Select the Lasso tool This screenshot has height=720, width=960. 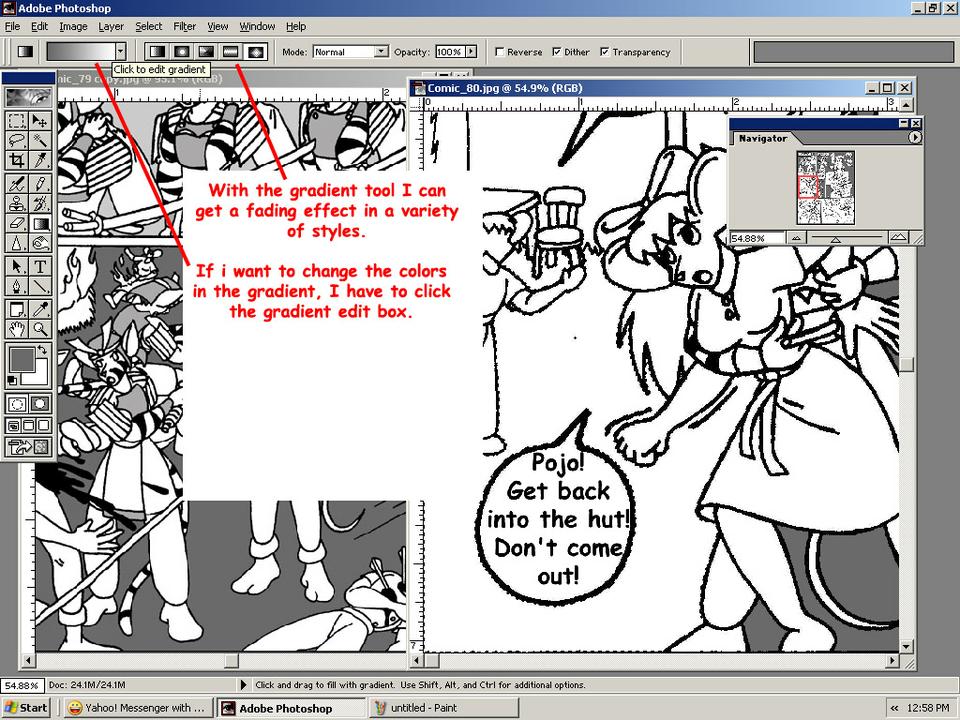coord(17,140)
